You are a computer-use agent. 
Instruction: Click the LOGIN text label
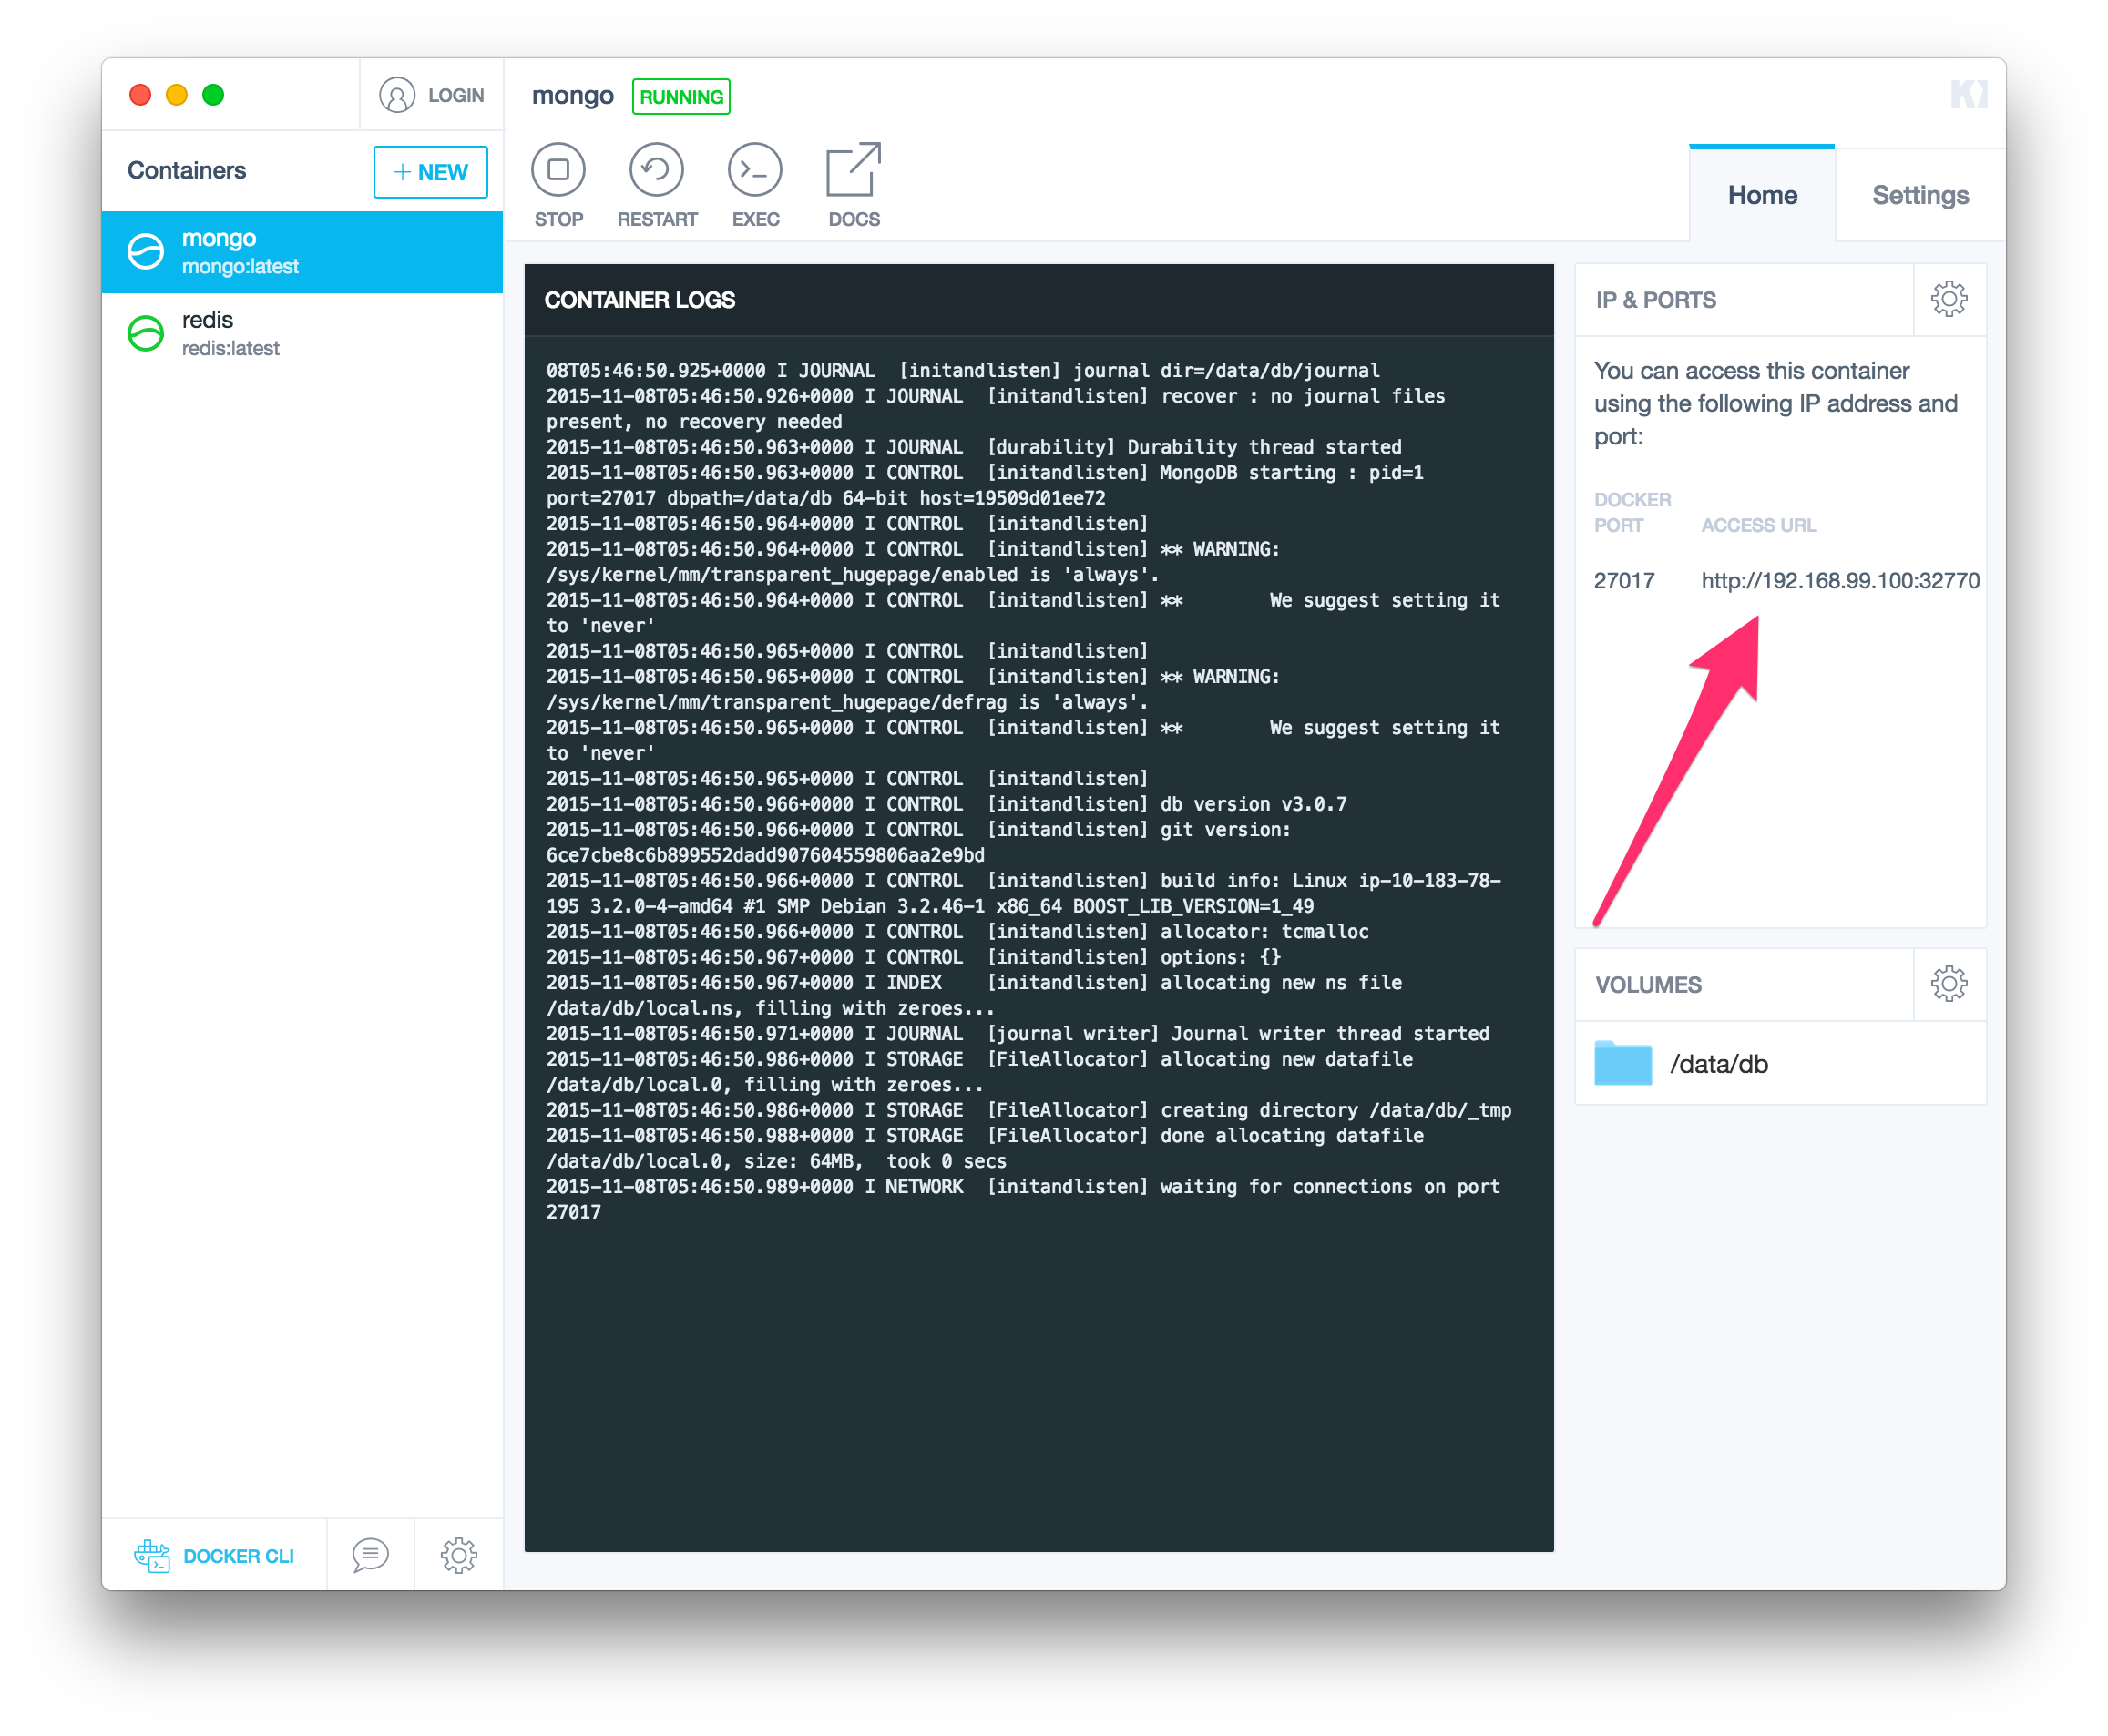tap(455, 95)
